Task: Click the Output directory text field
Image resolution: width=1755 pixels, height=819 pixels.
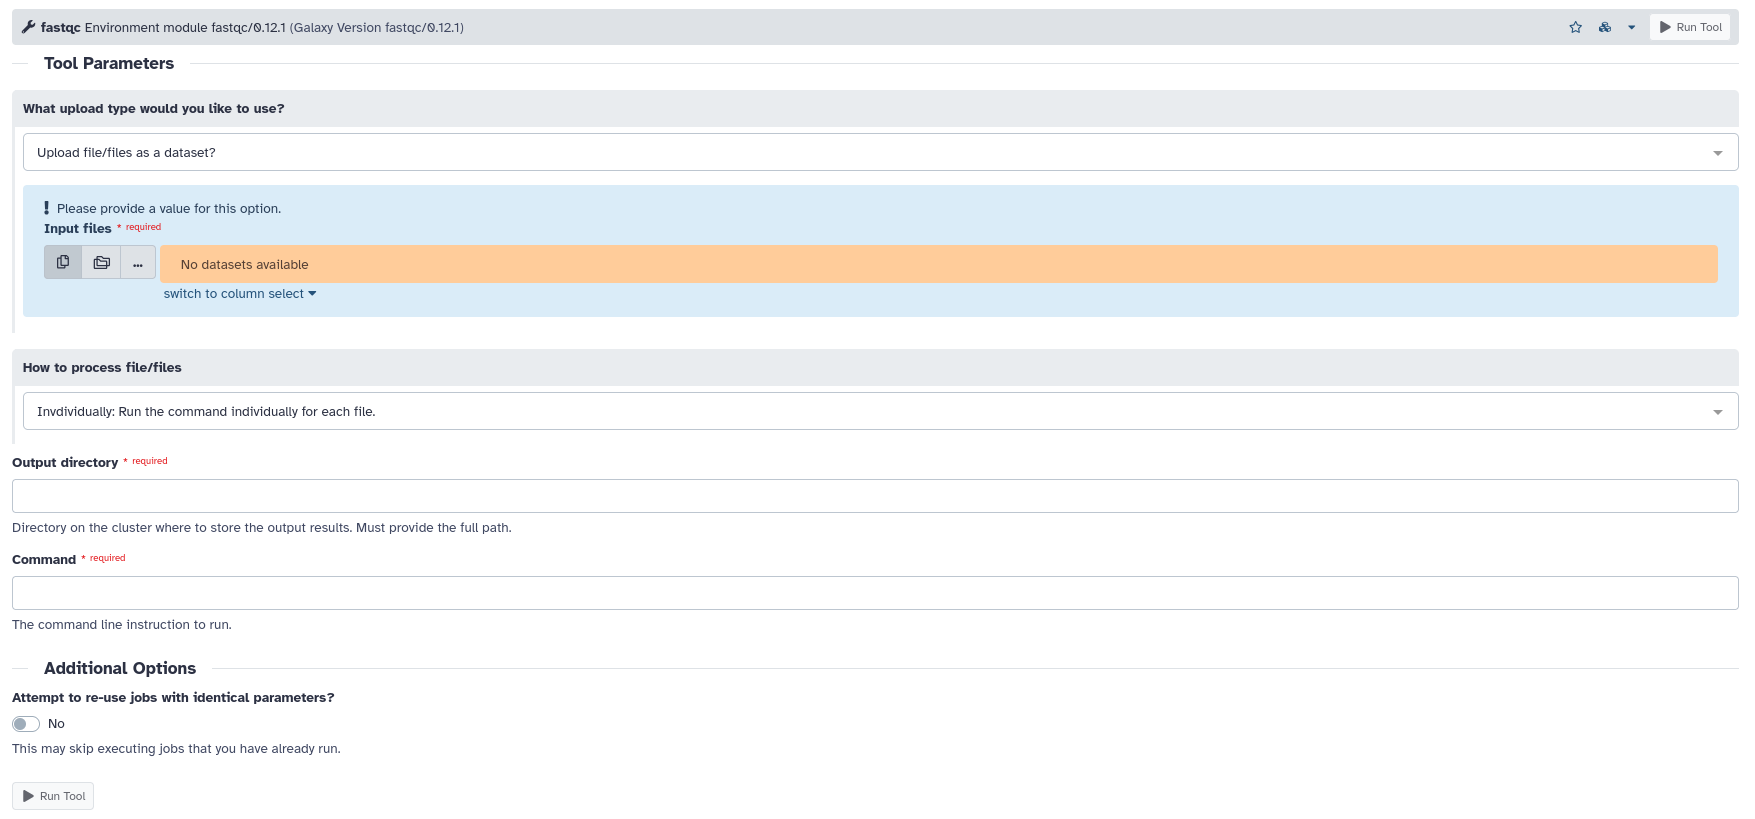Action: click(x=875, y=496)
